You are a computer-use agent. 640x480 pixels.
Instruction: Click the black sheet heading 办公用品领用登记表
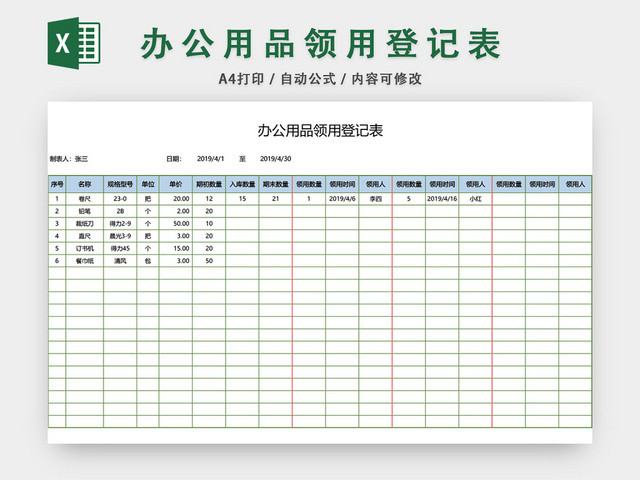[x=320, y=131]
